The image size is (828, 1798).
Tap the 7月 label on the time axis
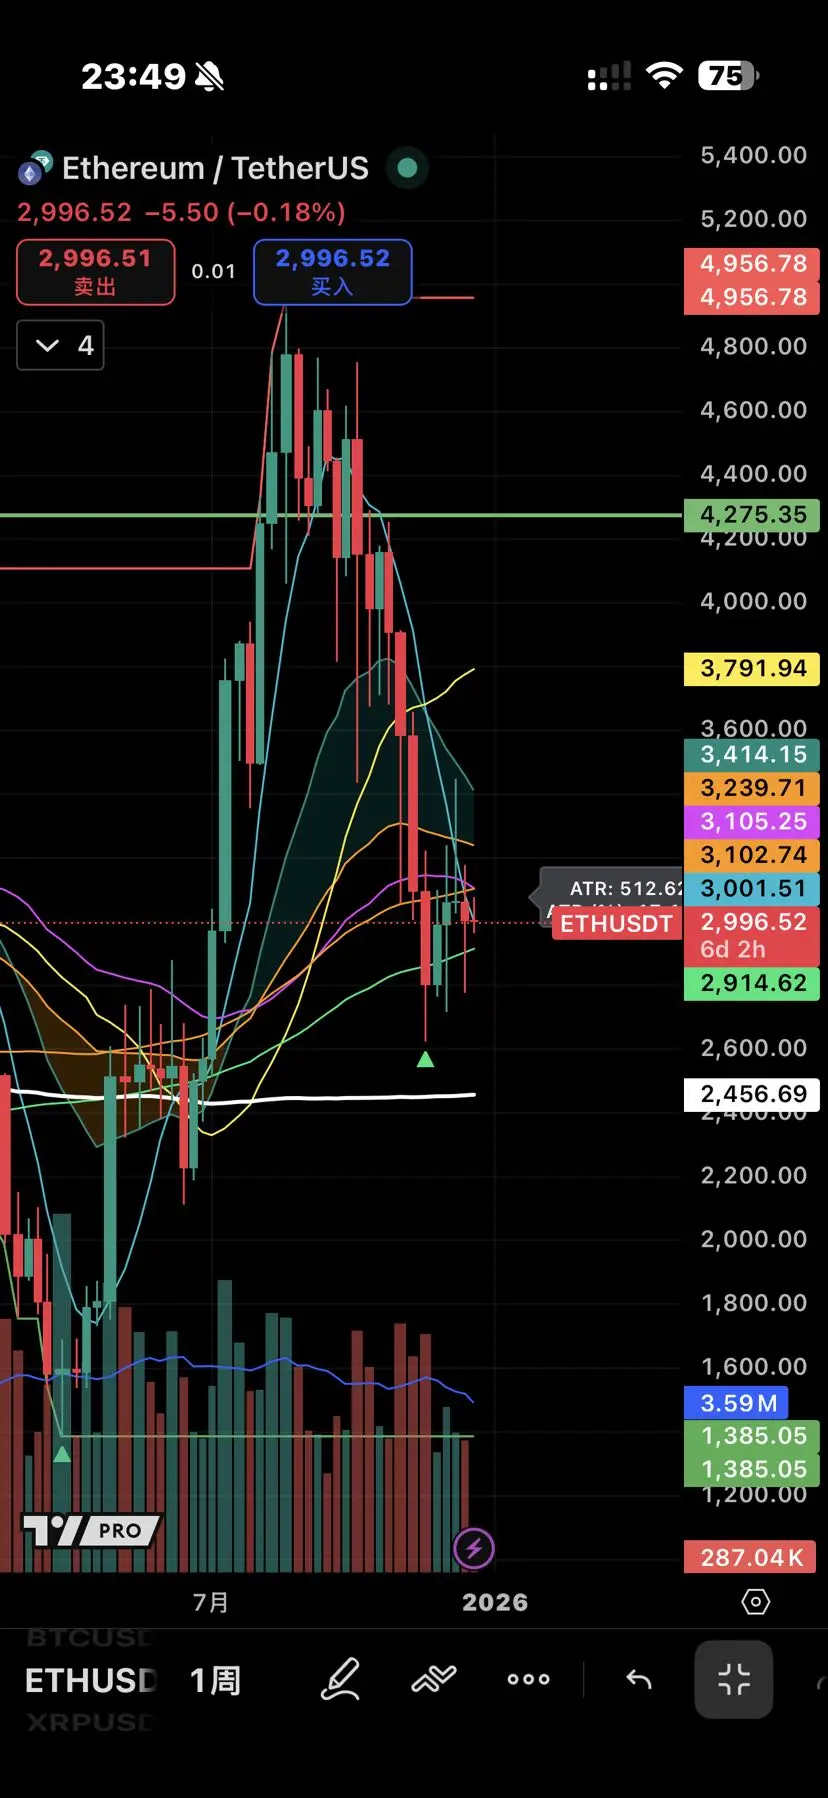click(211, 1602)
